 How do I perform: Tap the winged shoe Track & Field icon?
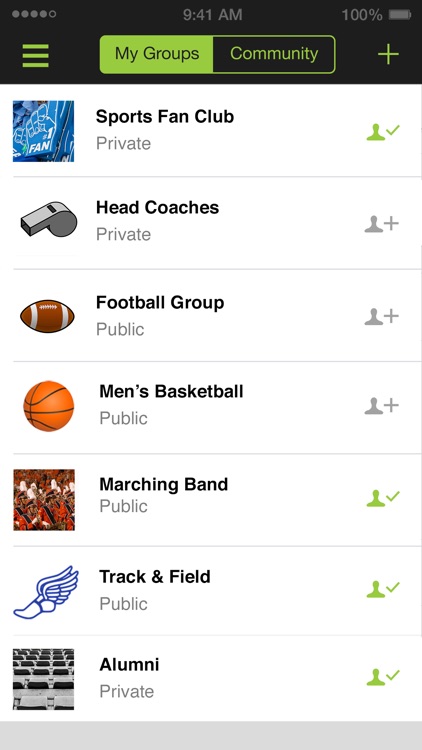pyautogui.click(x=46, y=592)
